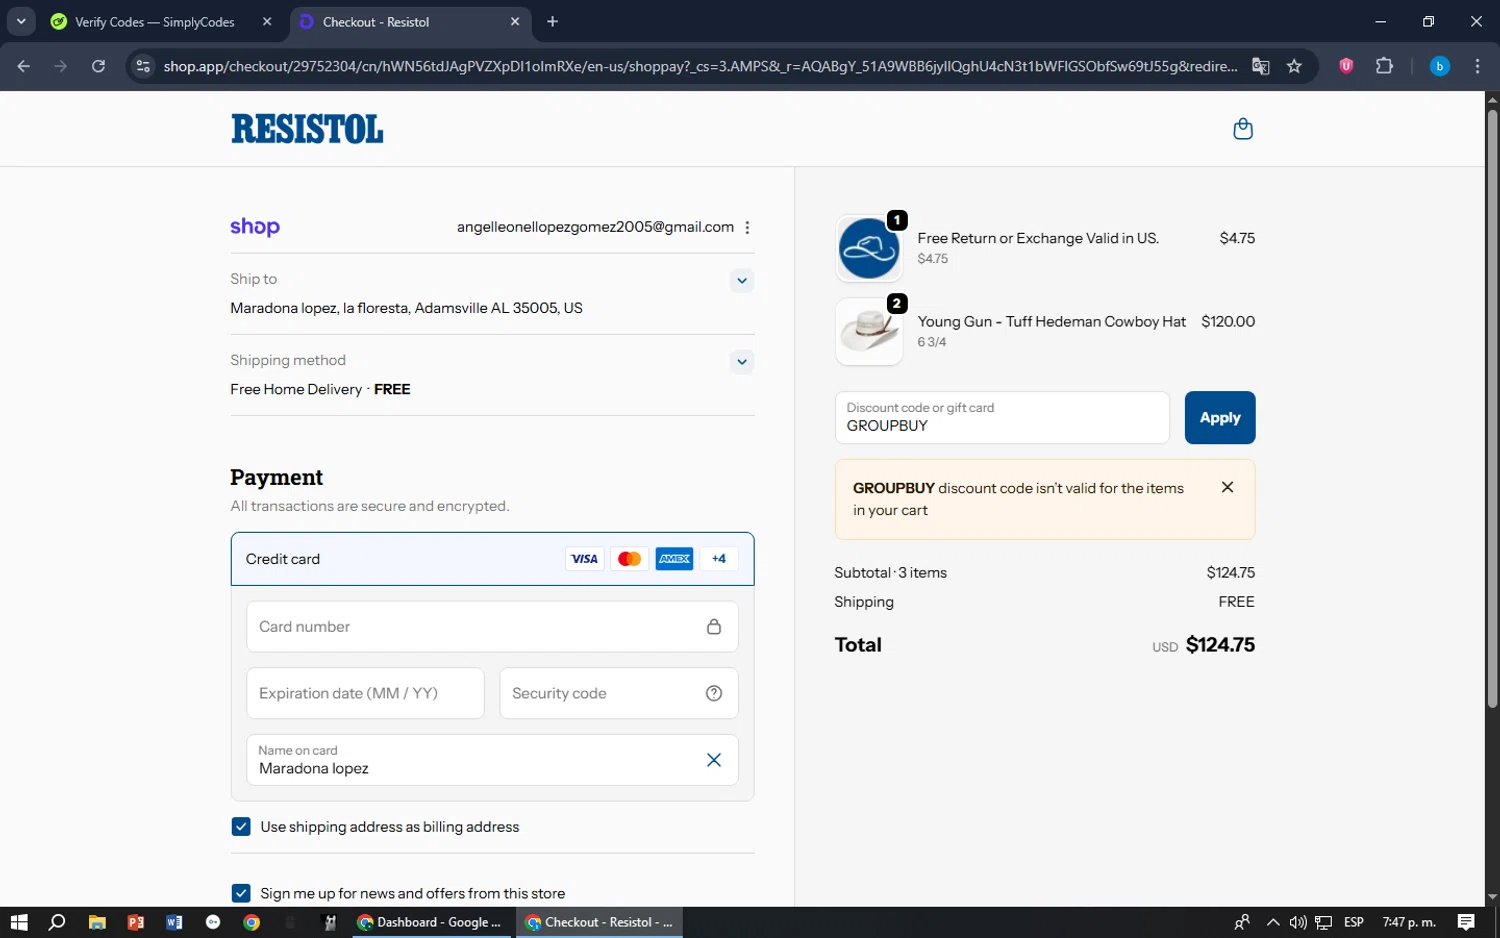Uncheck Use shipping address as billing address

(241, 827)
